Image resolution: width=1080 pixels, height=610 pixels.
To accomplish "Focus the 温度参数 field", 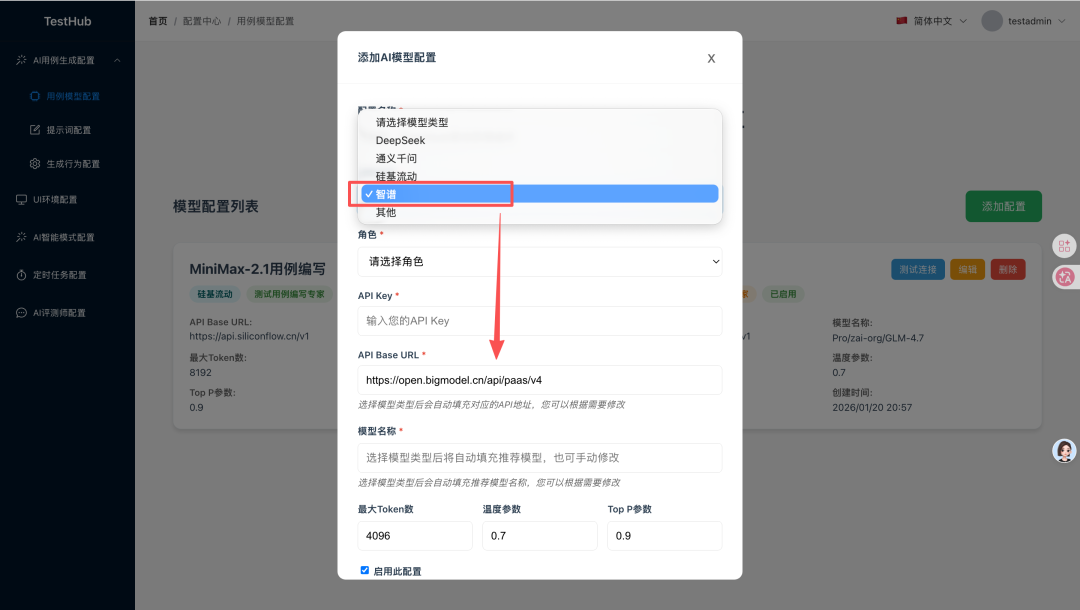I will [539, 536].
